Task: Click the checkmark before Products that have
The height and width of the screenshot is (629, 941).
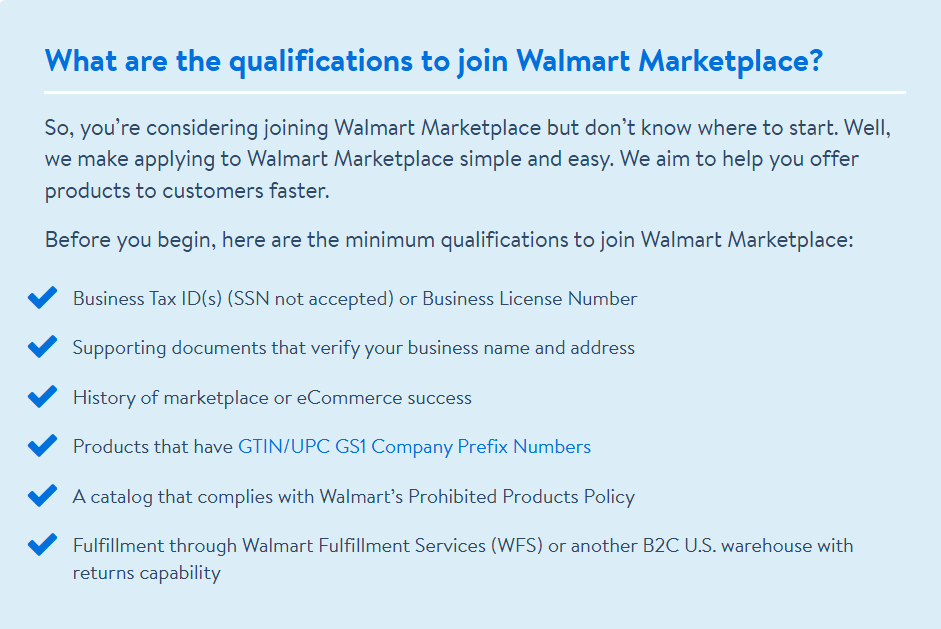Action: click(x=42, y=446)
